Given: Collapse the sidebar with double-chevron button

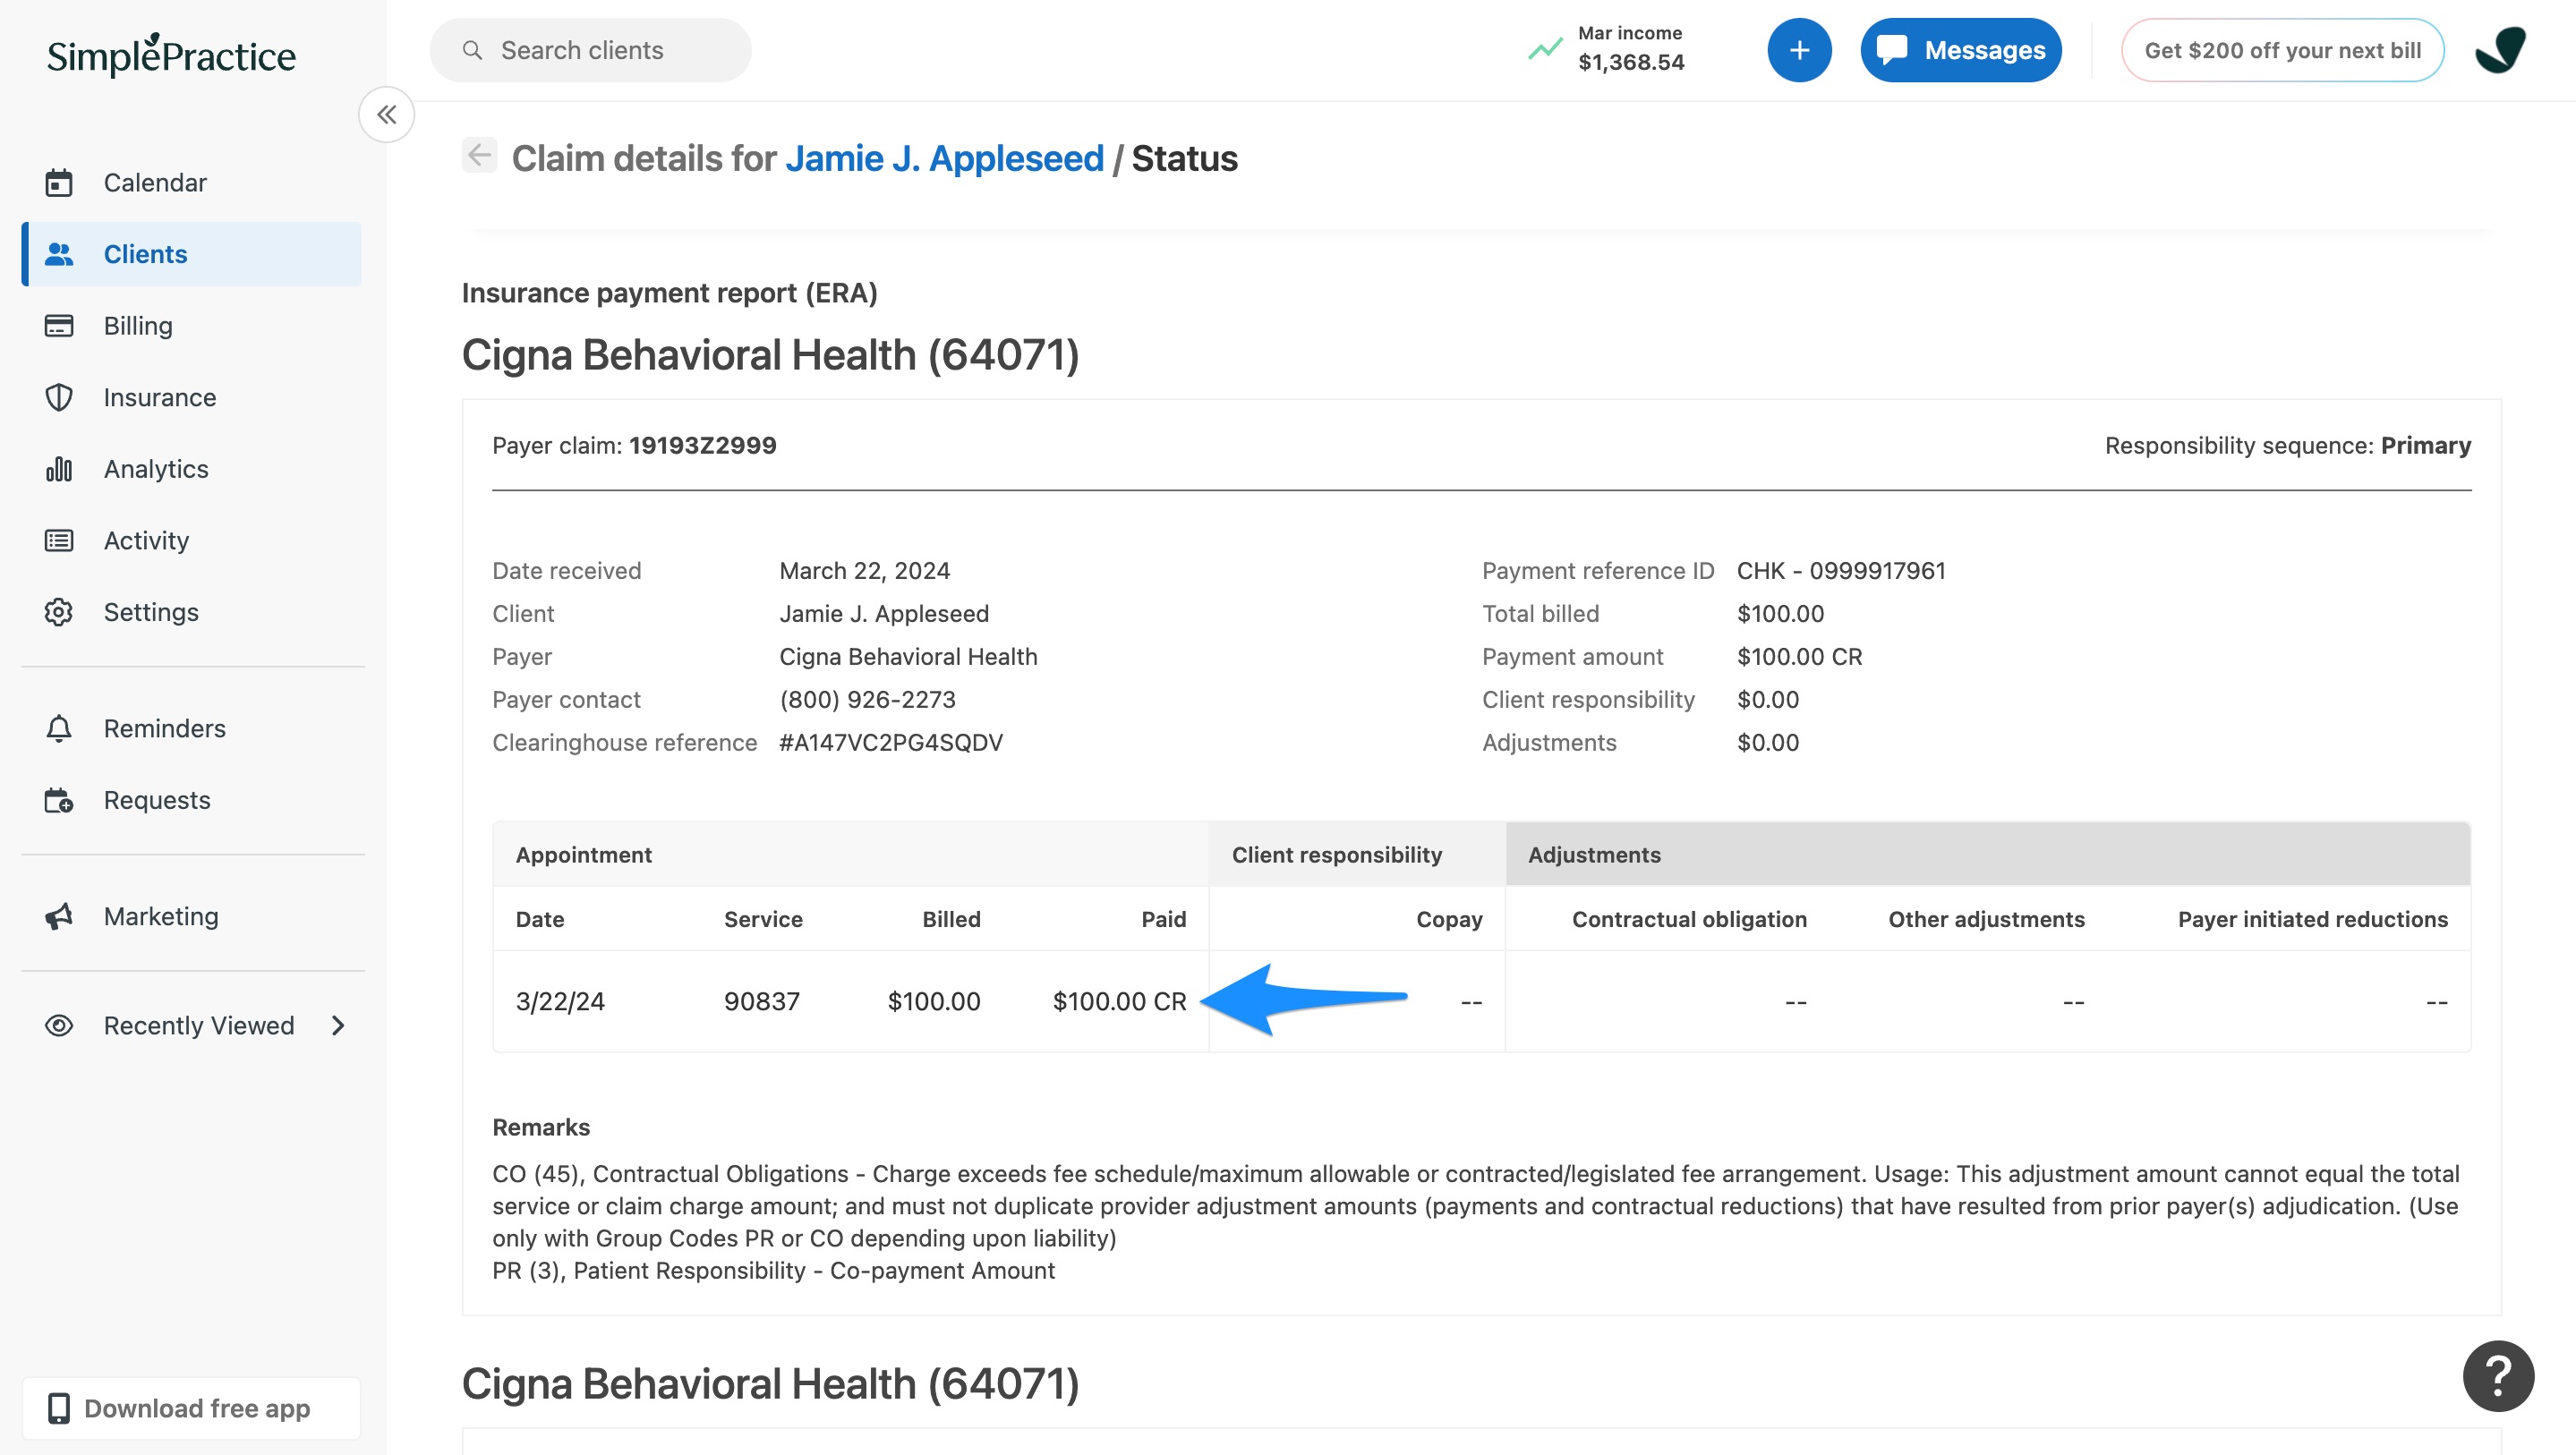Looking at the screenshot, I should coord(387,115).
